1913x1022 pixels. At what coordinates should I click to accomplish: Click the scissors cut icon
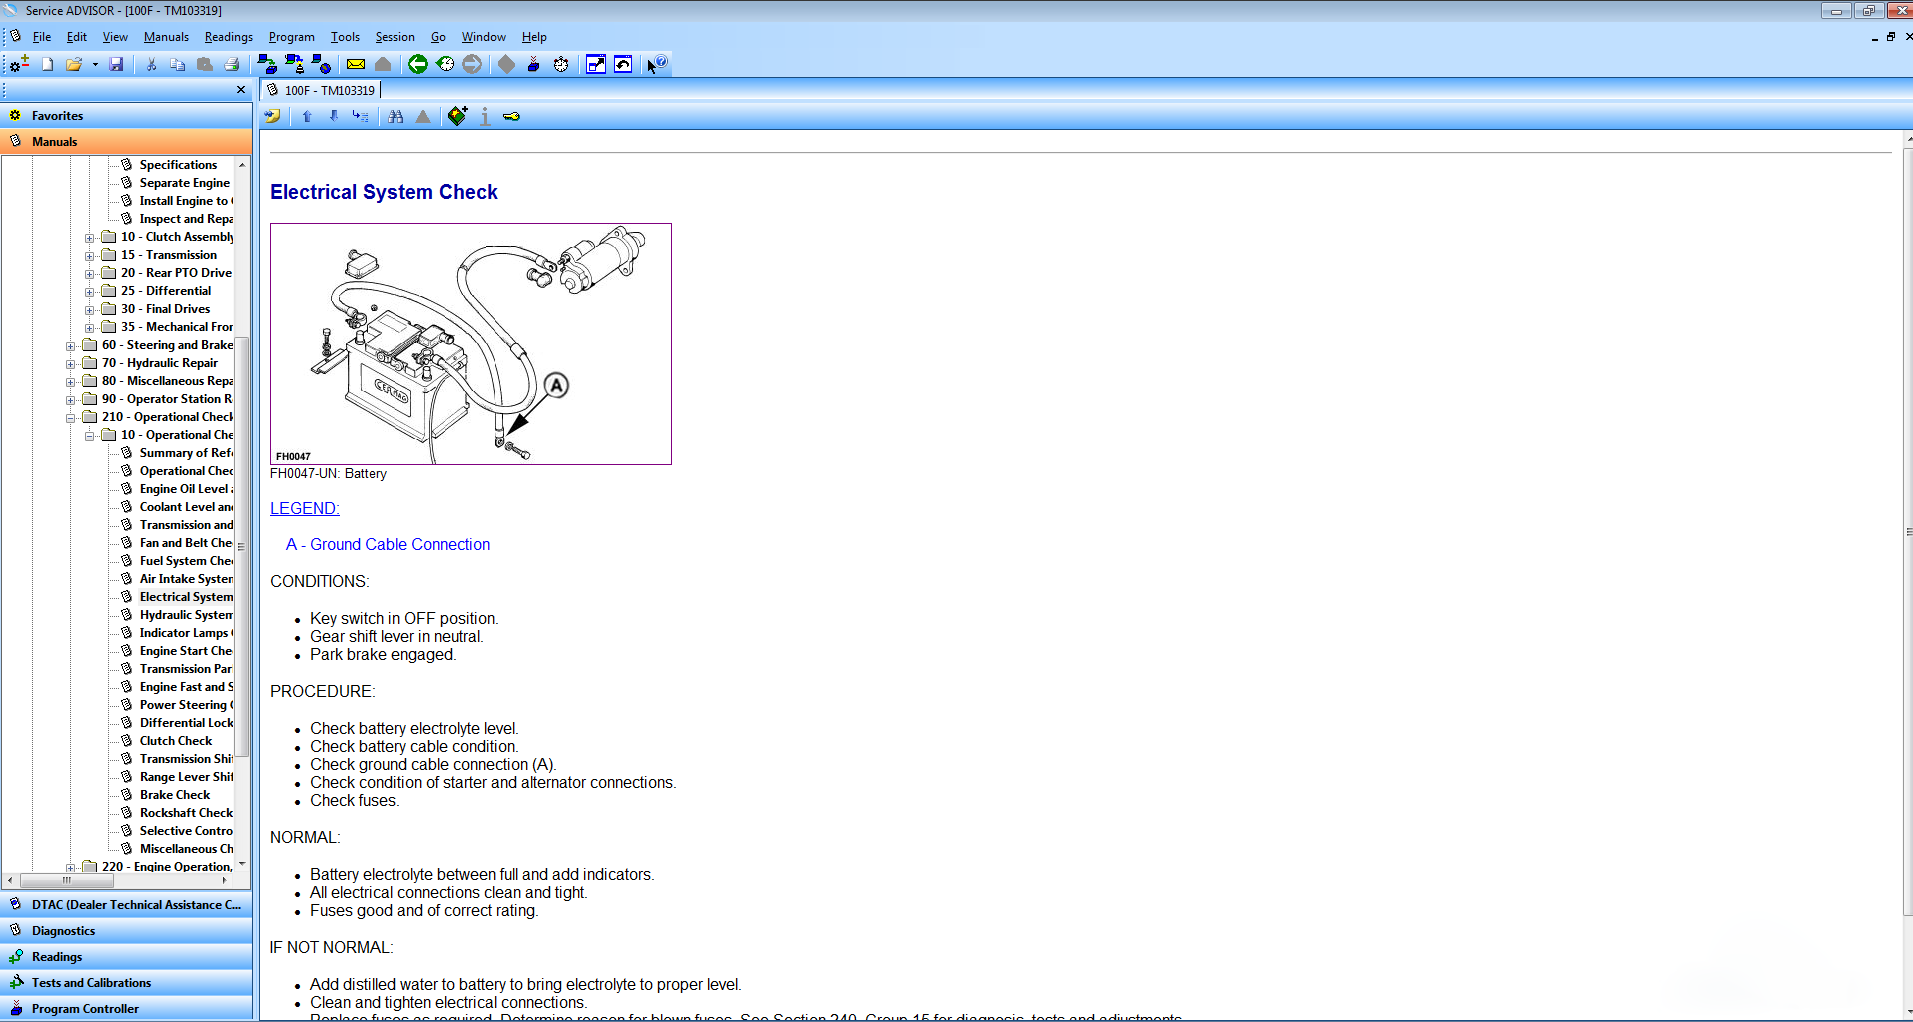(x=151, y=64)
